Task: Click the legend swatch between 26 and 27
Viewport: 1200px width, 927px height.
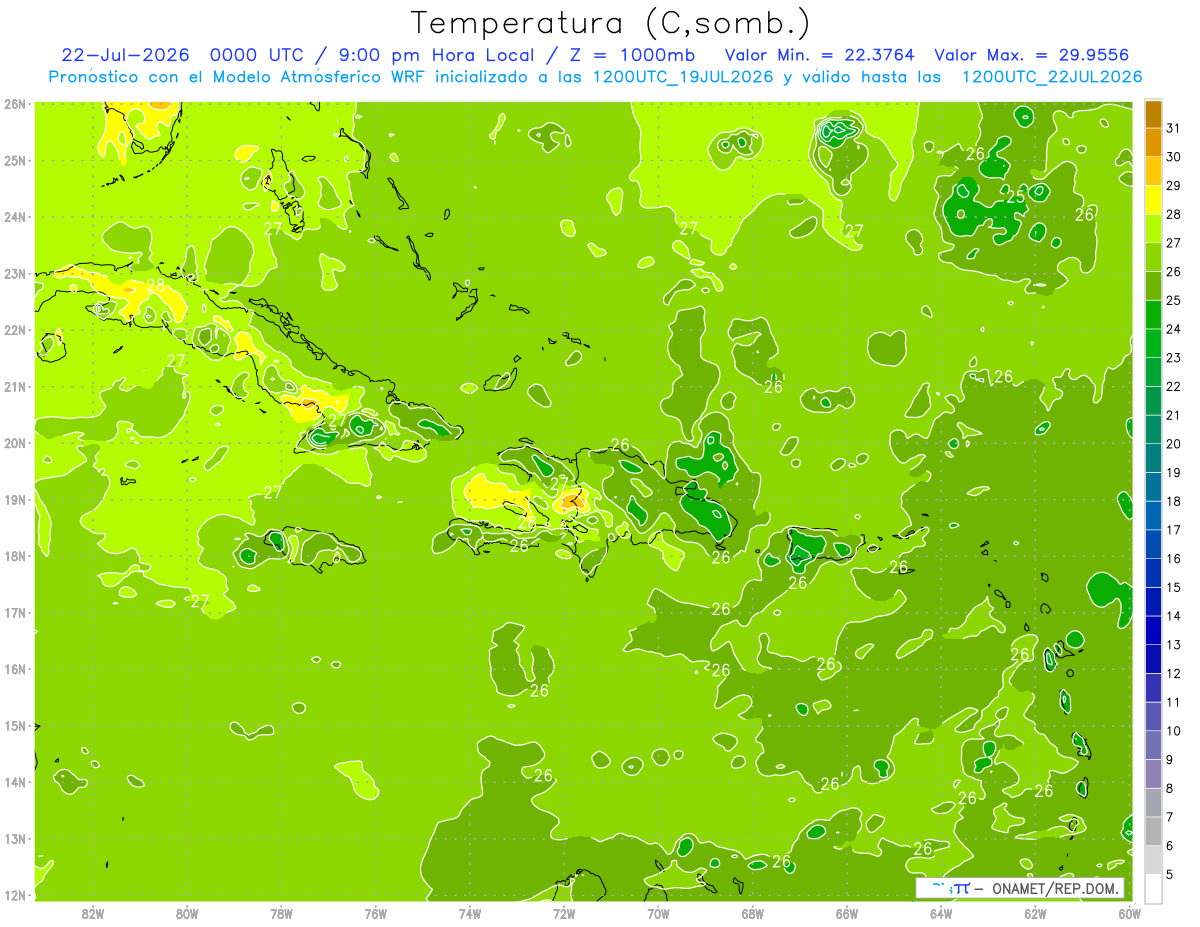Action: pos(1153,256)
